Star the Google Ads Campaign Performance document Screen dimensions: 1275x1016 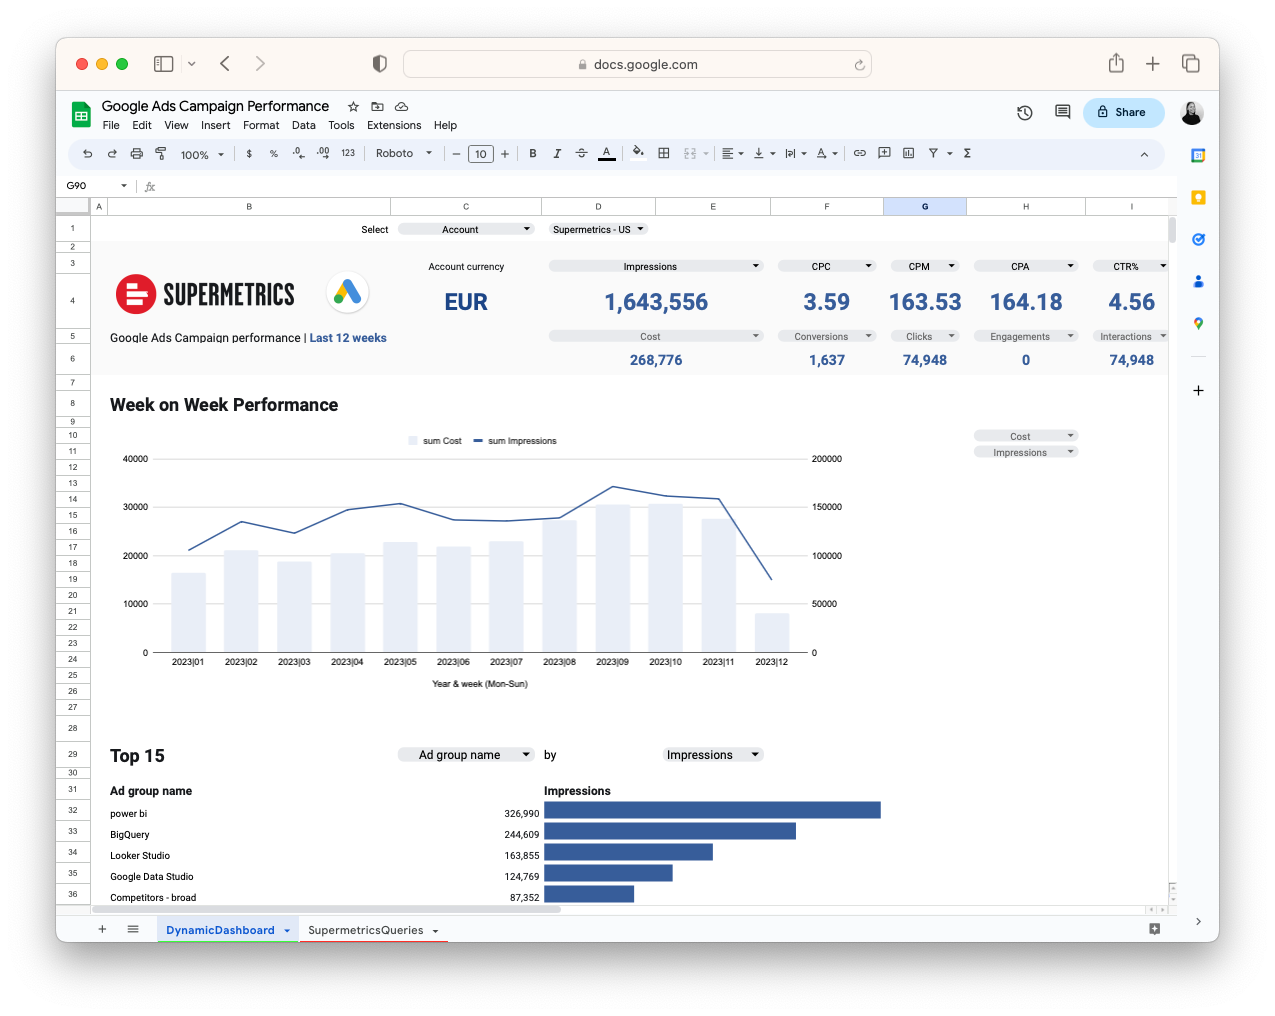coord(353,107)
